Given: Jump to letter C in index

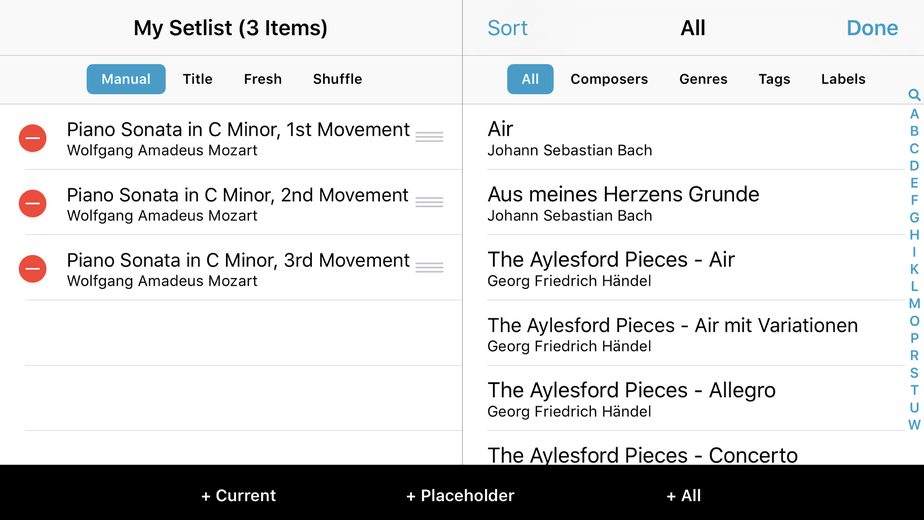Looking at the screenshot, I should [x=914, y=149].
